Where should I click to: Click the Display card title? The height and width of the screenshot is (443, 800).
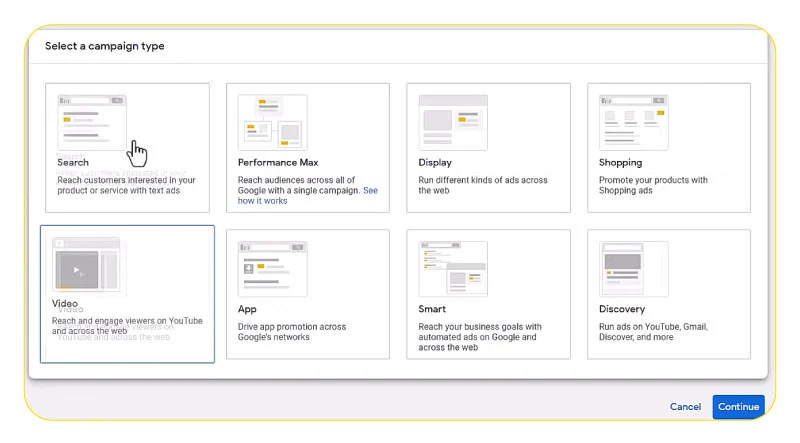tap(435, 162)
